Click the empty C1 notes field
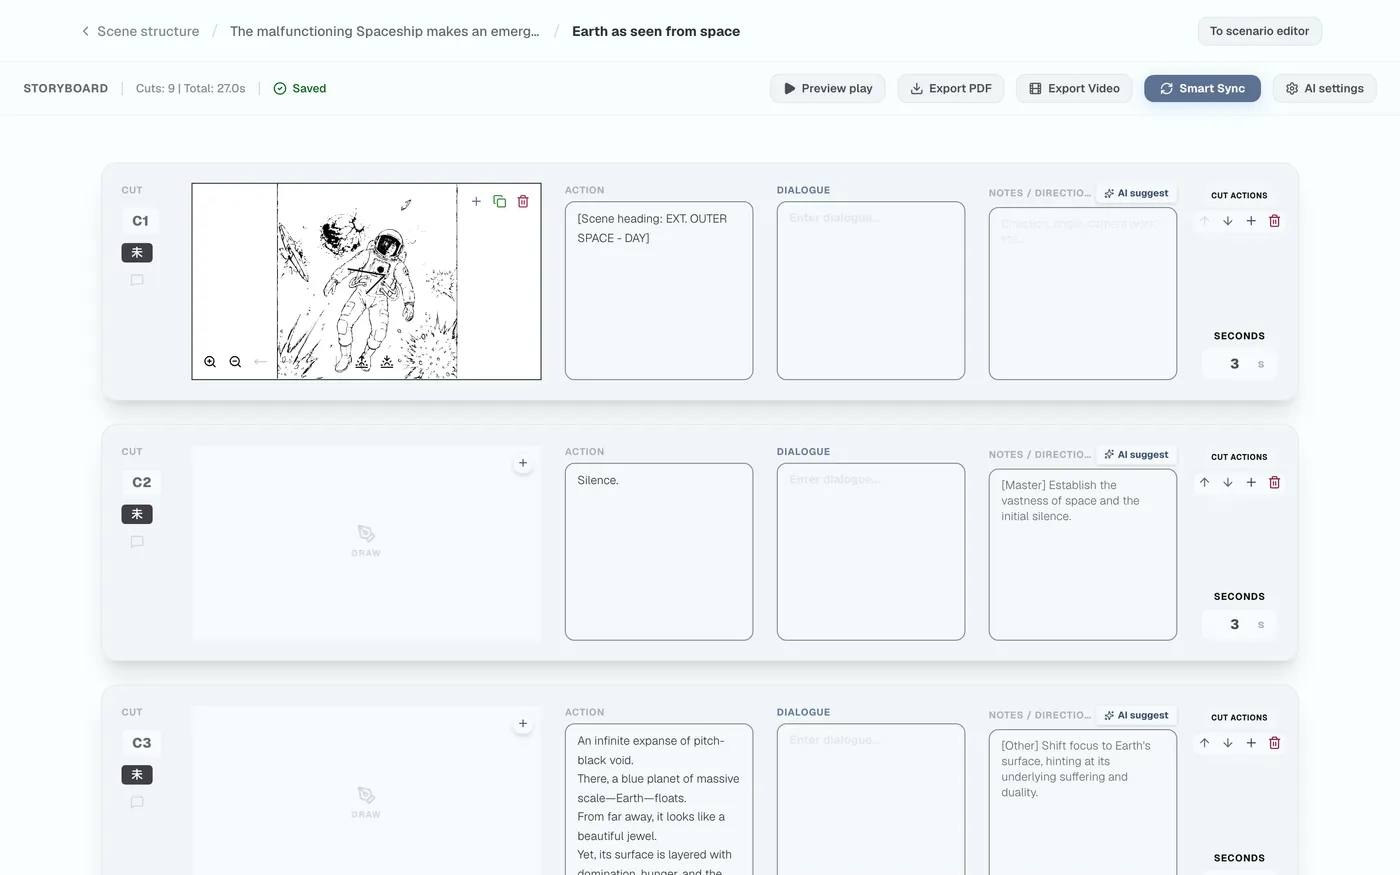Screen dimensions: 1400x875 tap(1083, 294)
